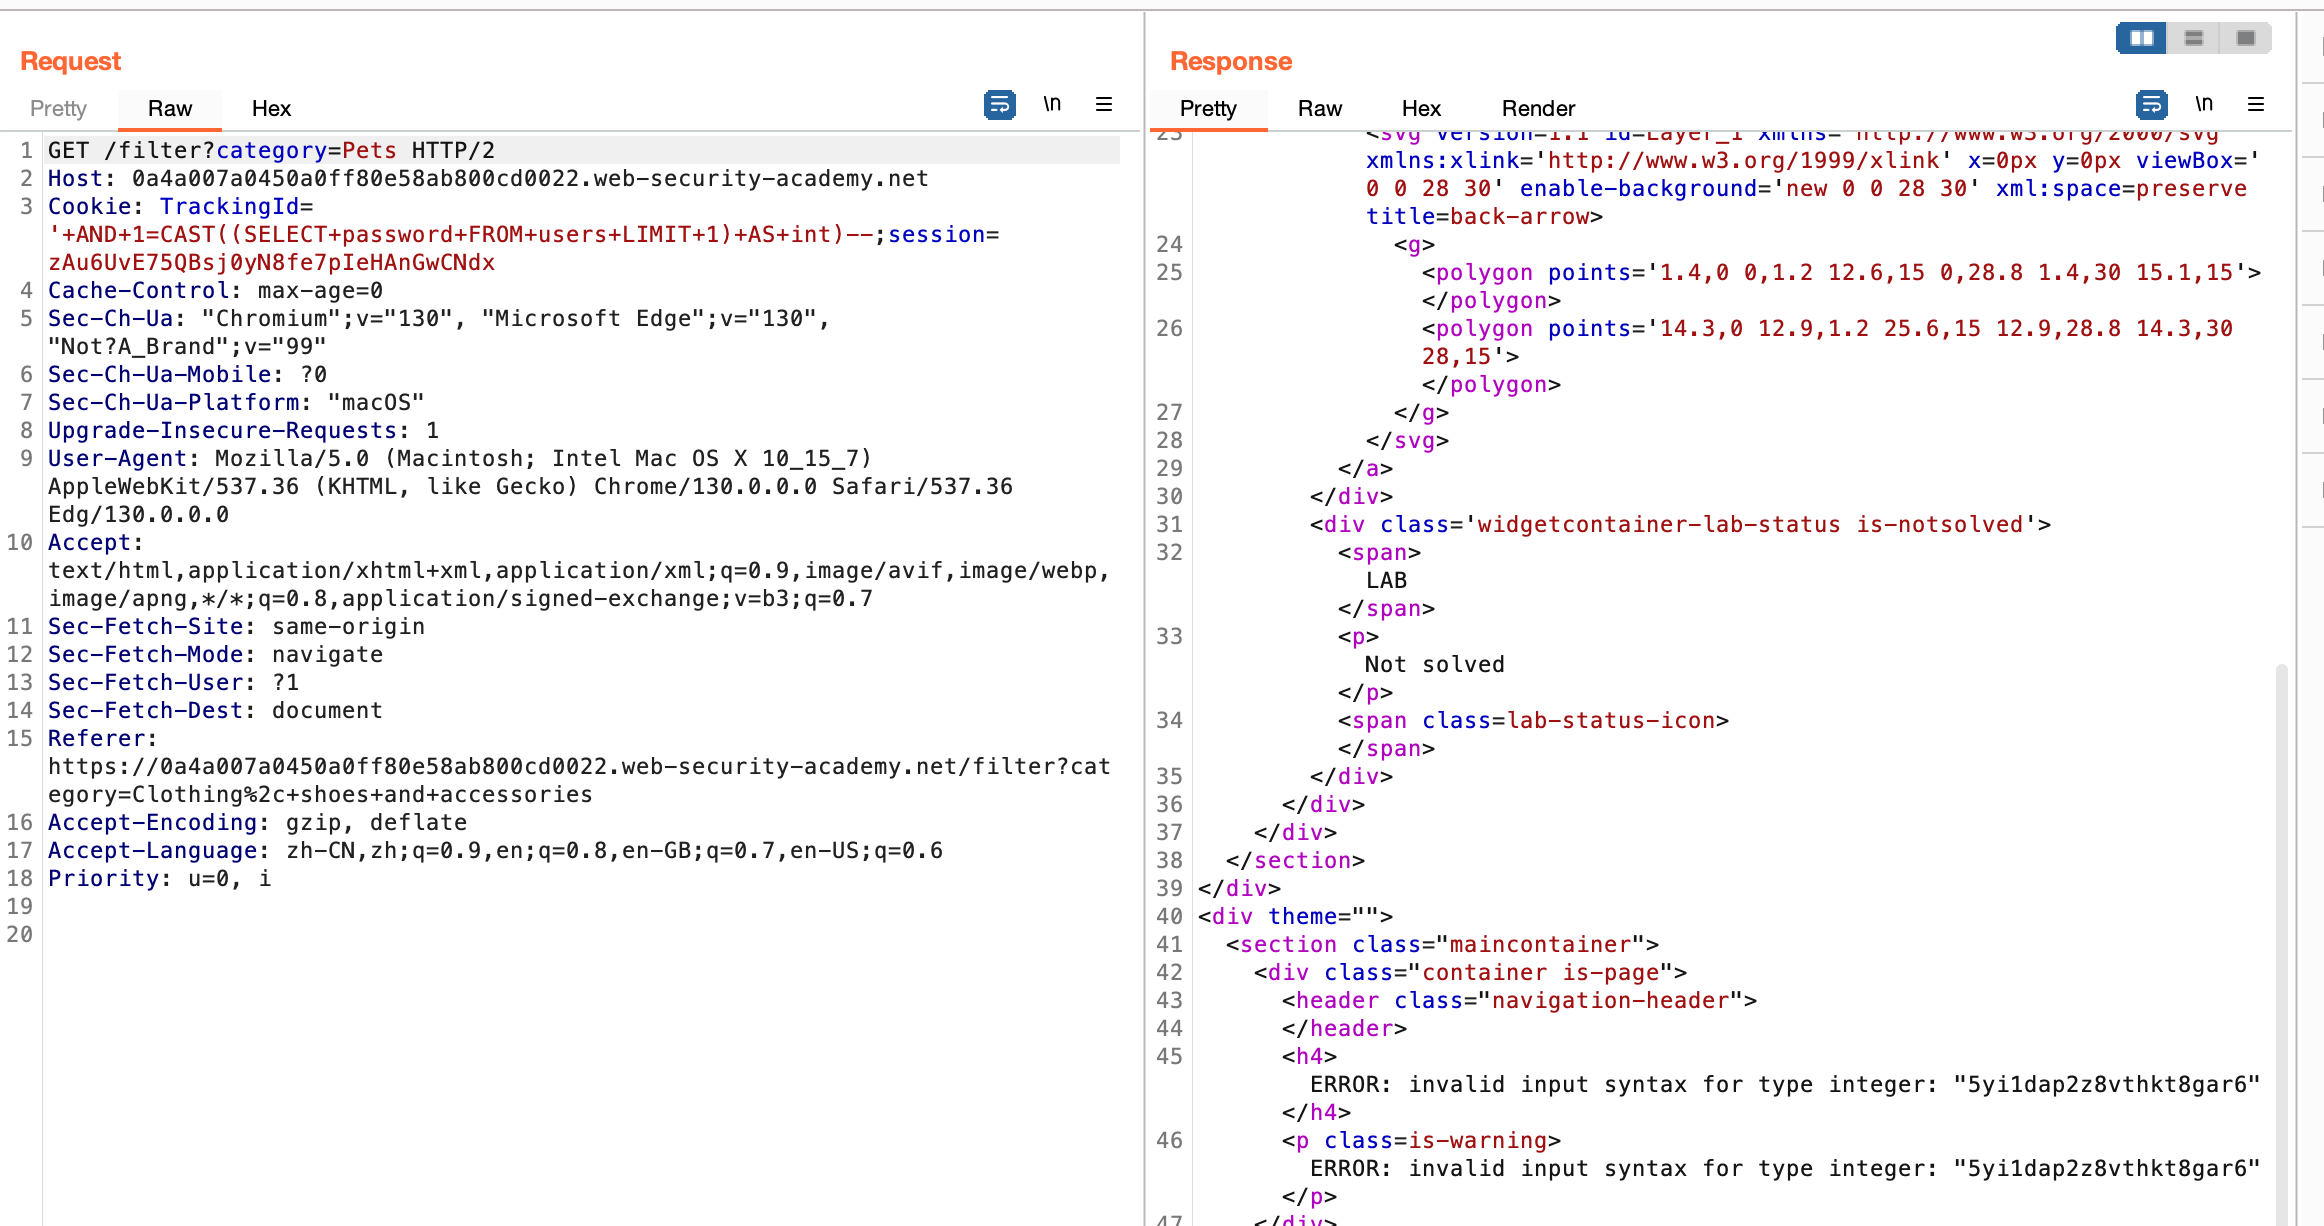Select the Response Pretty tab
This screenshot has height=1226, width=2324.
(1208, 109)
